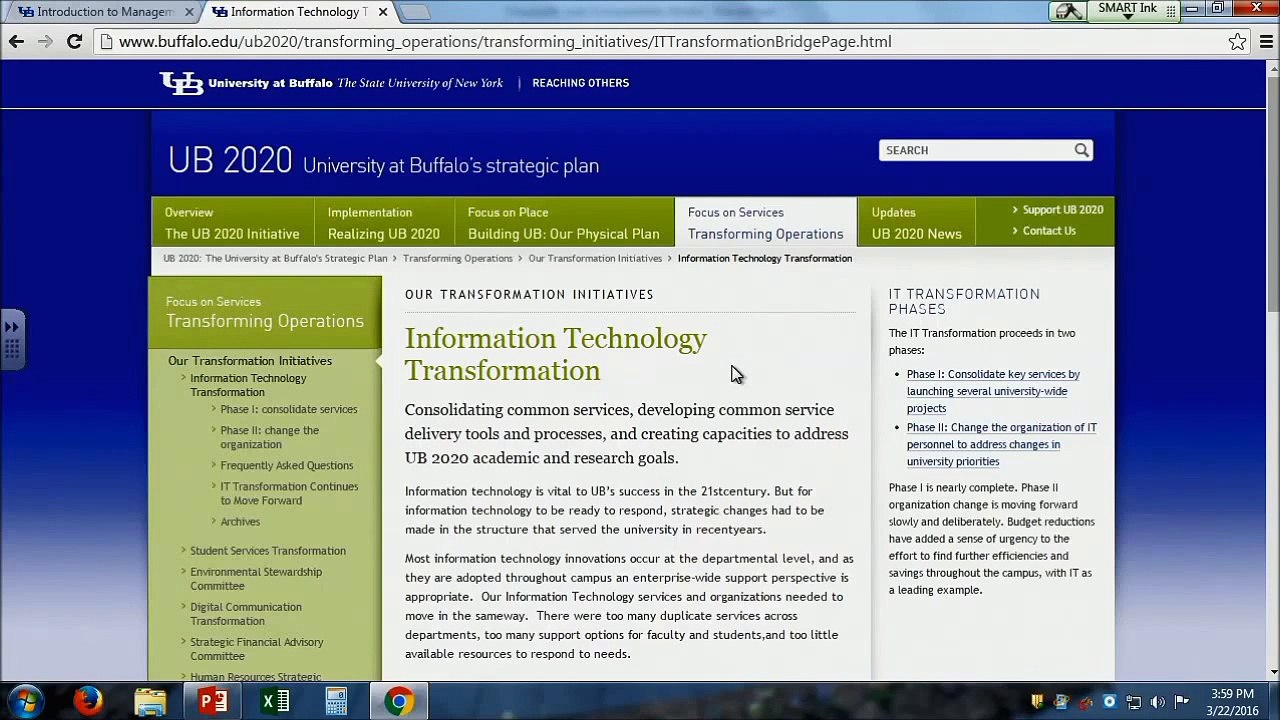Click the page icon beside the URL
This screenshot has height=720, width=1280.
(x=106, y=42)
